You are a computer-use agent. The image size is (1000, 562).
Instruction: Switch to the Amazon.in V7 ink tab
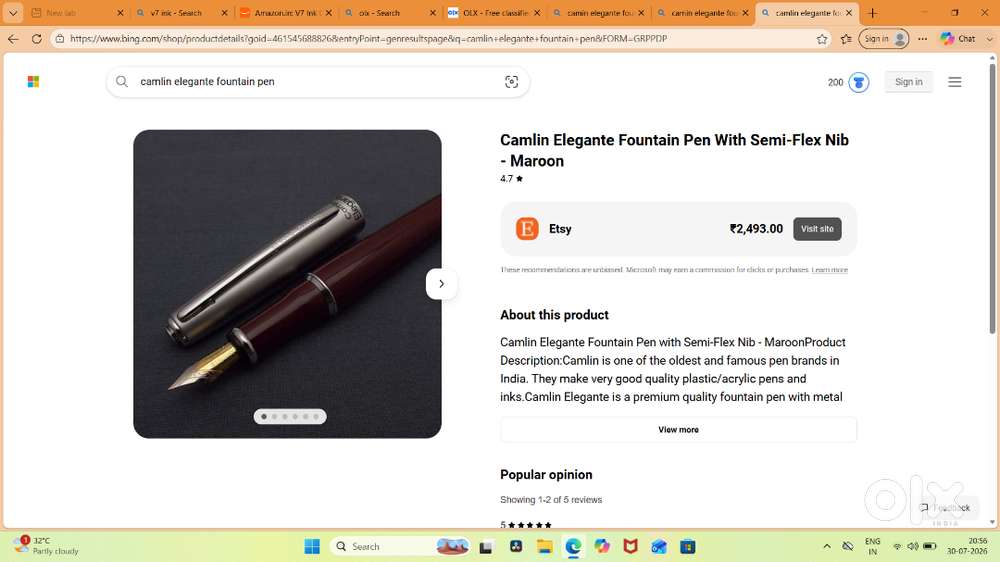point(286,13)
